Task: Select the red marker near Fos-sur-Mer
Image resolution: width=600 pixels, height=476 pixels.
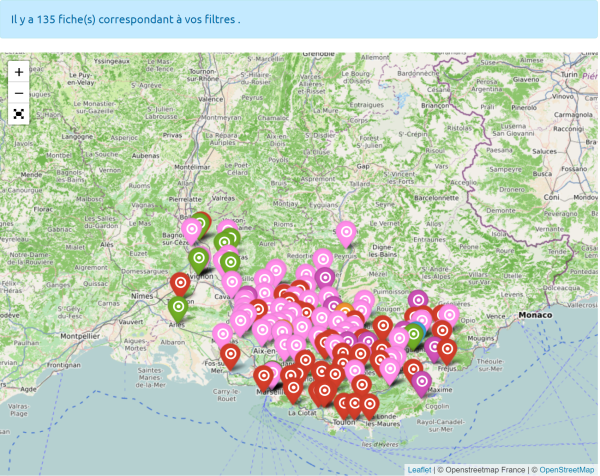Action: (231, 354)
